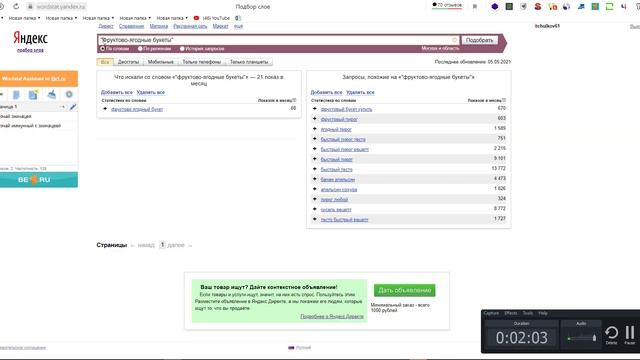This screenshot has width=640, height=360.
Task: Add the 'банан апельсин' query with plus icon
Action: click(315, 179)
